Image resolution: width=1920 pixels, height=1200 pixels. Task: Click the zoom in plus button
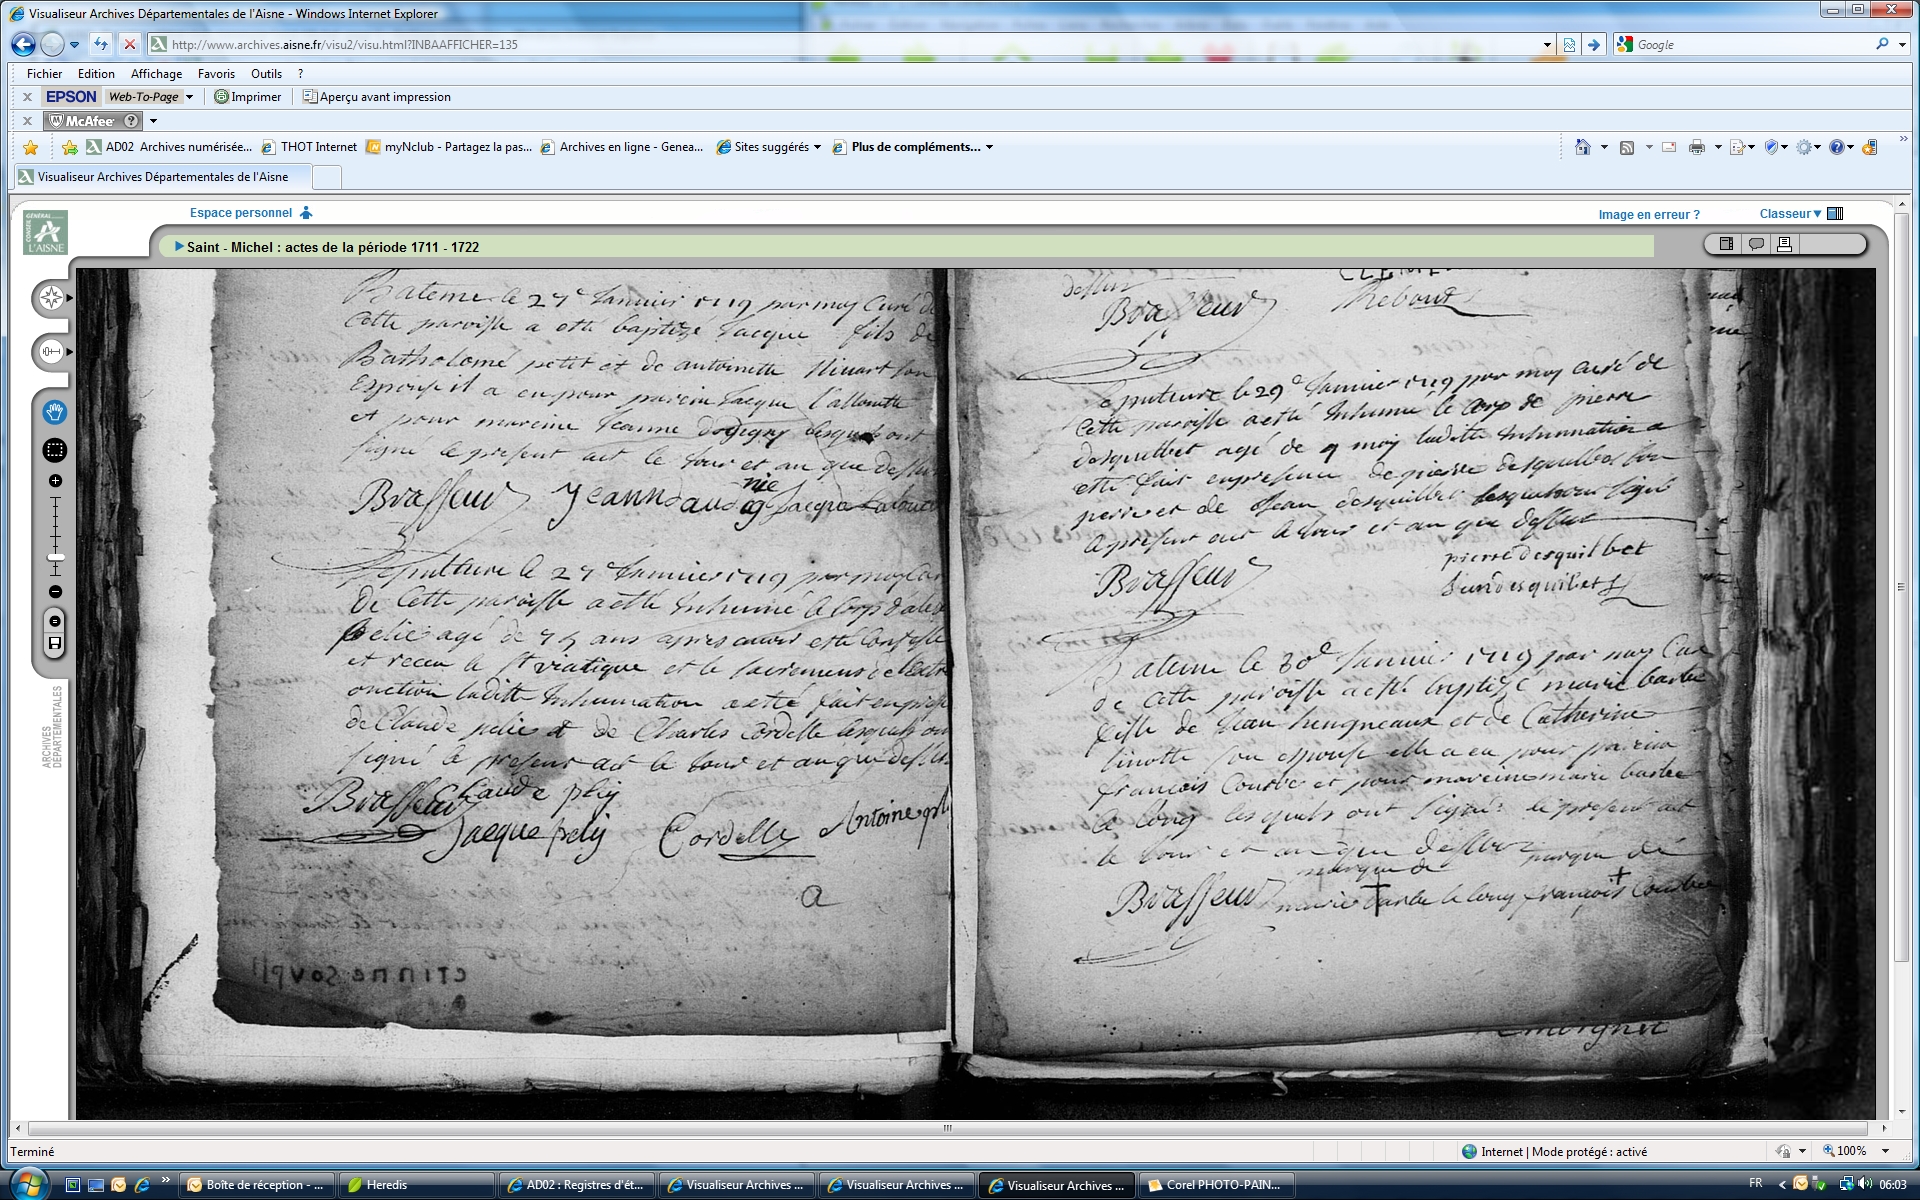point(55,481)
